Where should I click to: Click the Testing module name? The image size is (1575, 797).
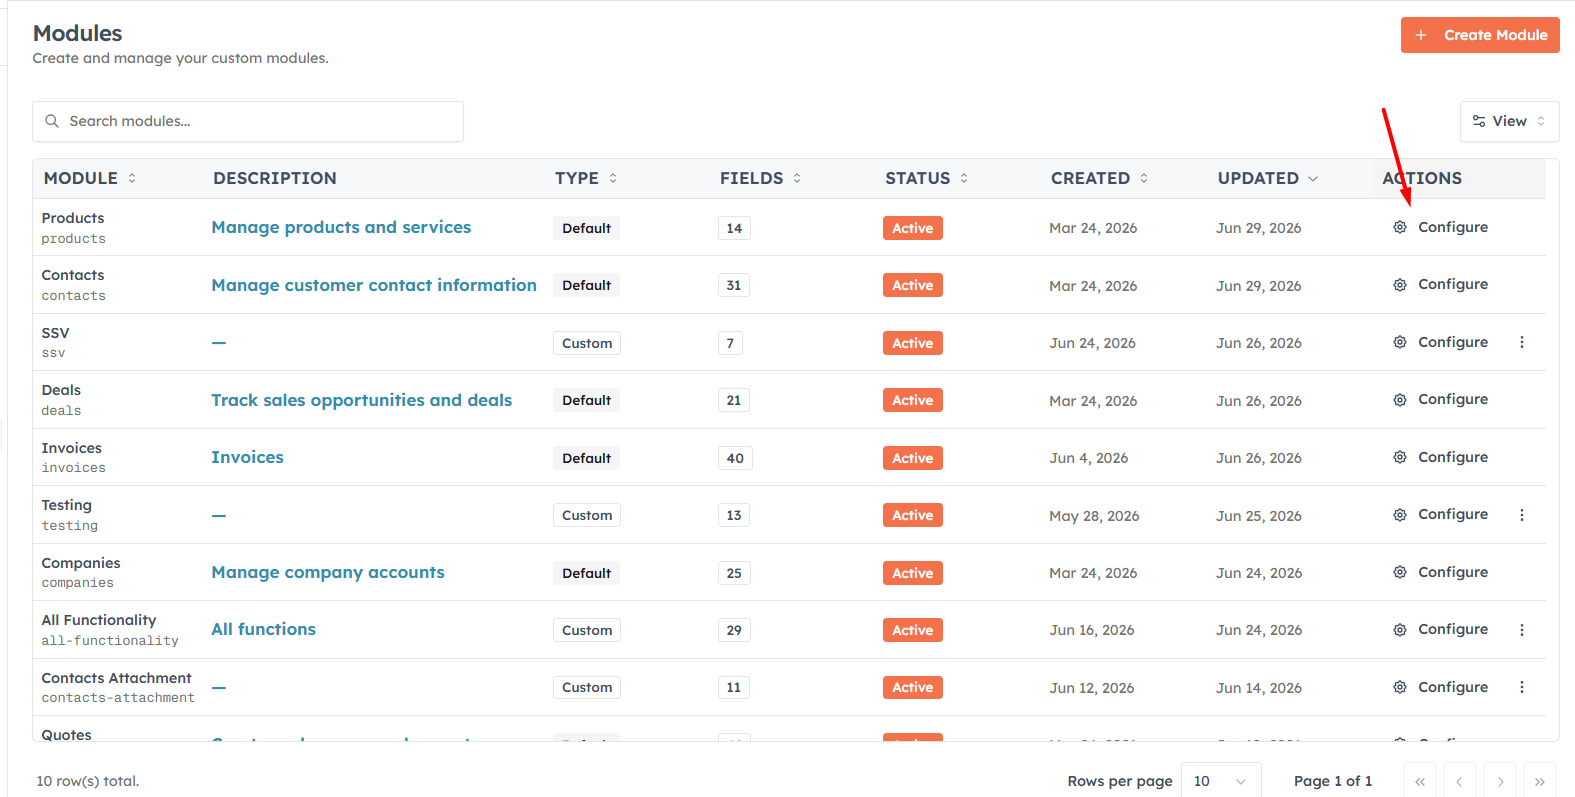tap(67, 505)
